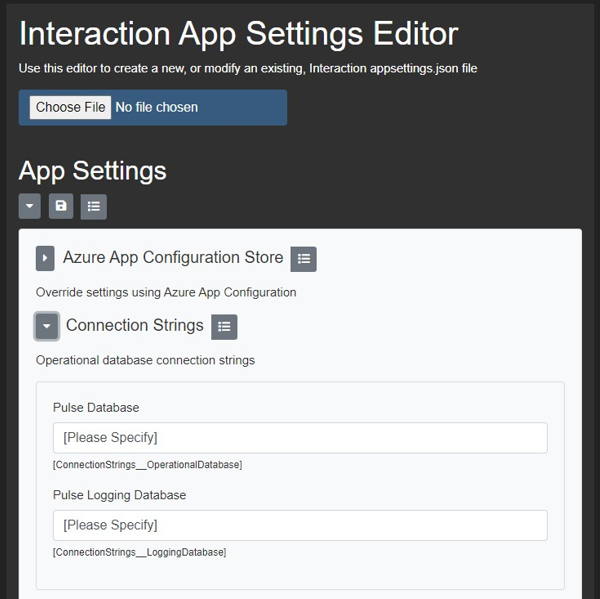Viewport: 600px width, 599px height.
Task: Click the 'No file chosen' text
Action: click(157, 107)
